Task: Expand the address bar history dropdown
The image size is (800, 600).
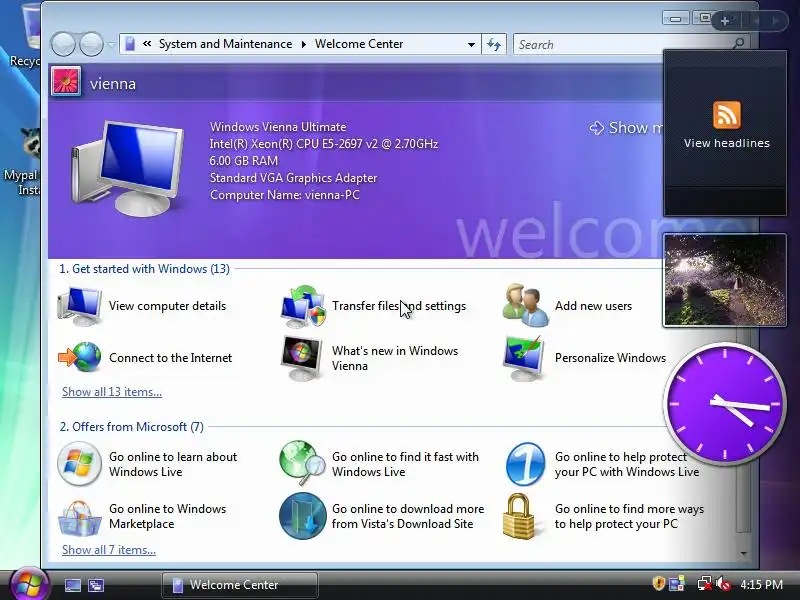Action: click(471, 44)
